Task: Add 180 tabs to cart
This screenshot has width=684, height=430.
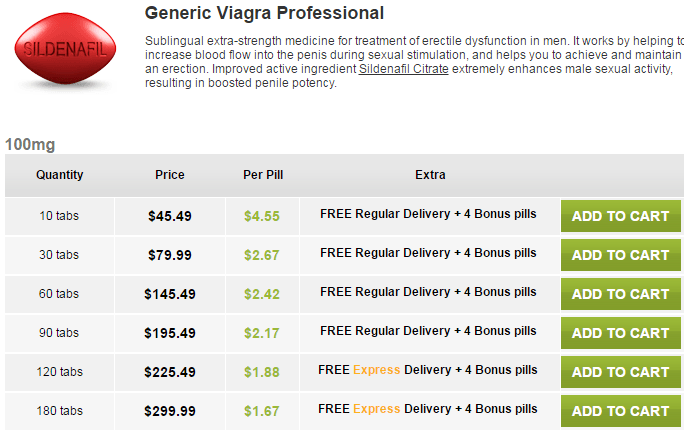Action: tap(620, 411)
